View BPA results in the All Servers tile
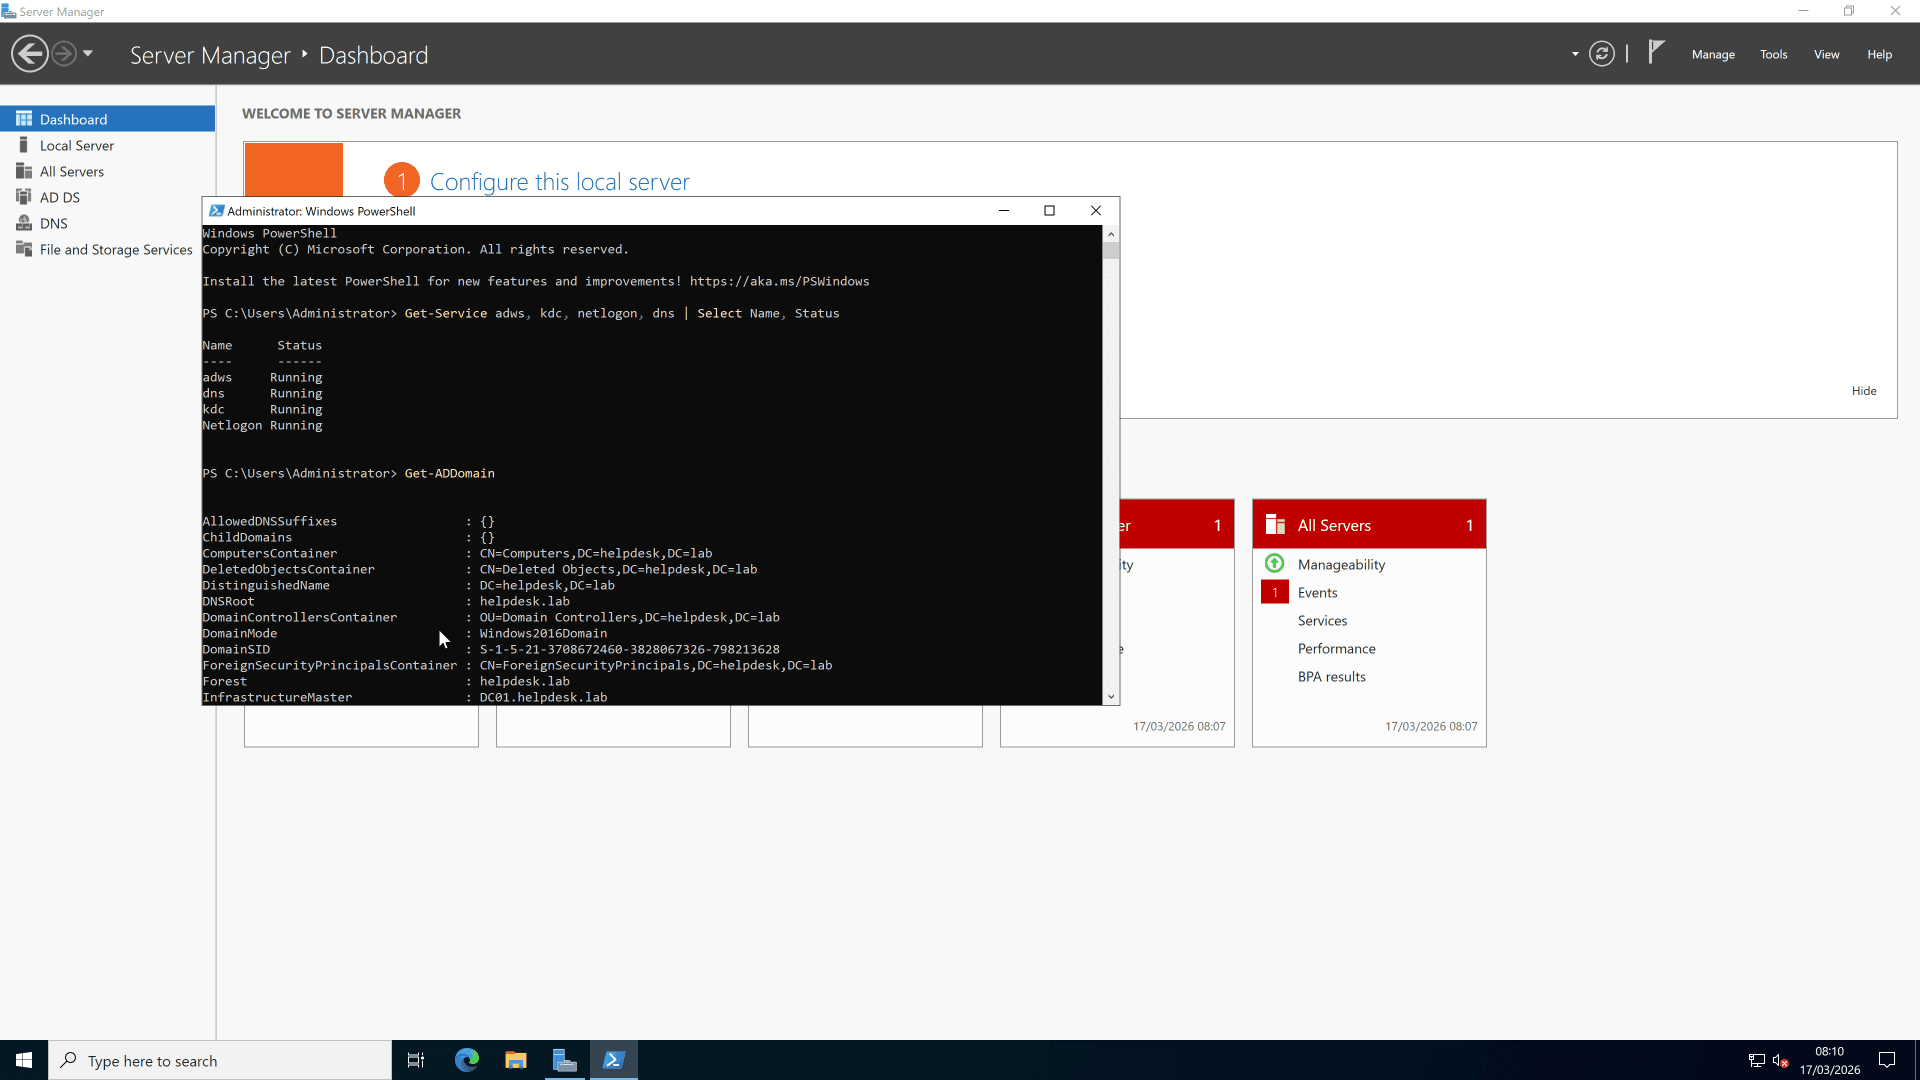This screenshot has width=1920, height=1080. point(1331,676)
